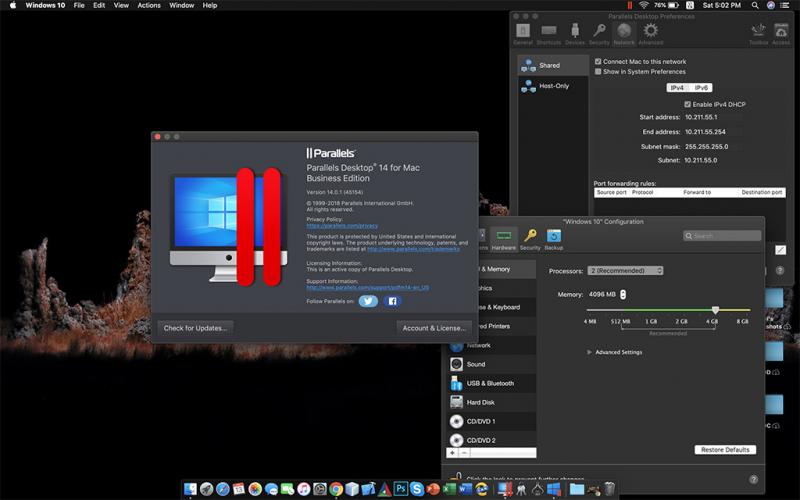Open Access in Parallels Desktop Preferences toolbar
This screenshot has height=500, width=800.
[781, 34]
